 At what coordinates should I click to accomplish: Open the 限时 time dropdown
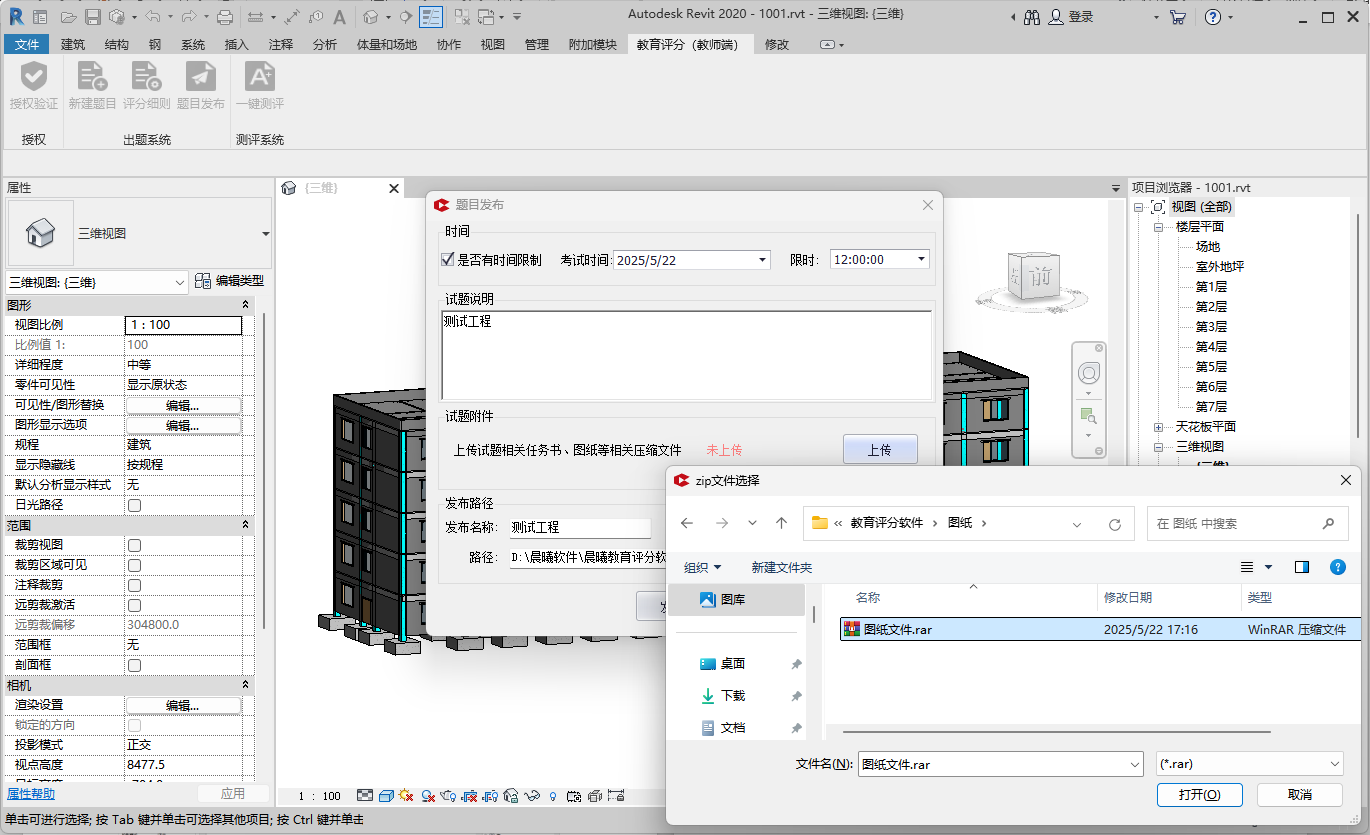coord(921,259)
